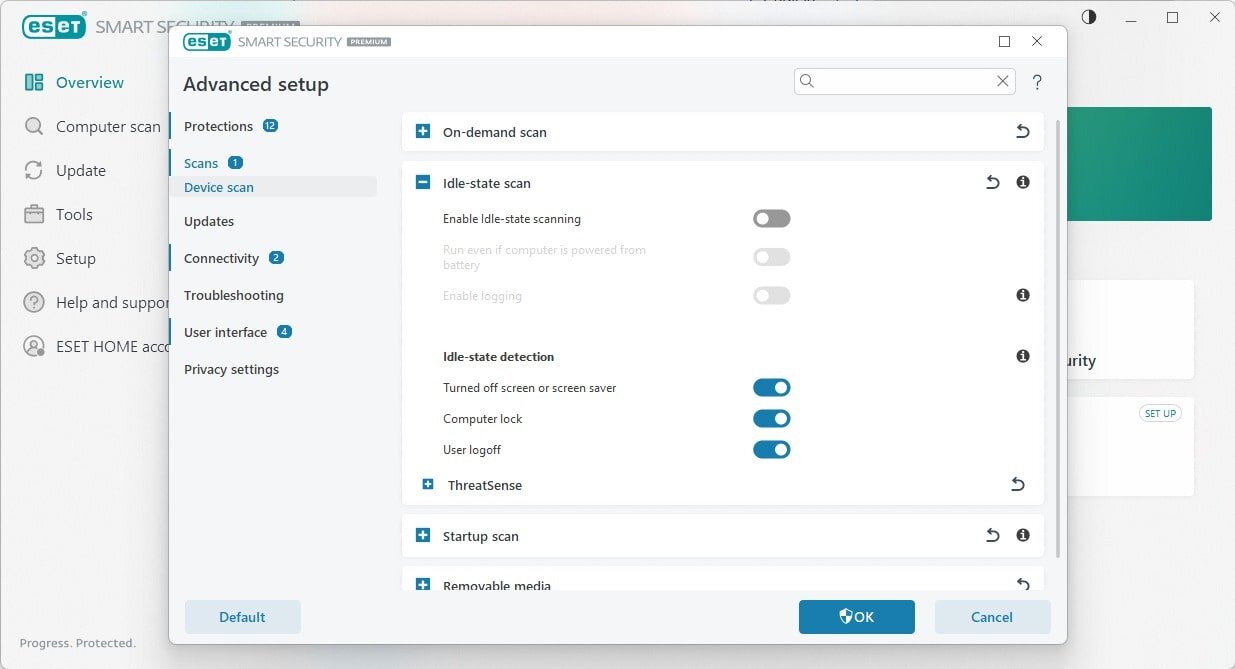
Task: Expand the ThreatSense subsection
Action: 428,485
